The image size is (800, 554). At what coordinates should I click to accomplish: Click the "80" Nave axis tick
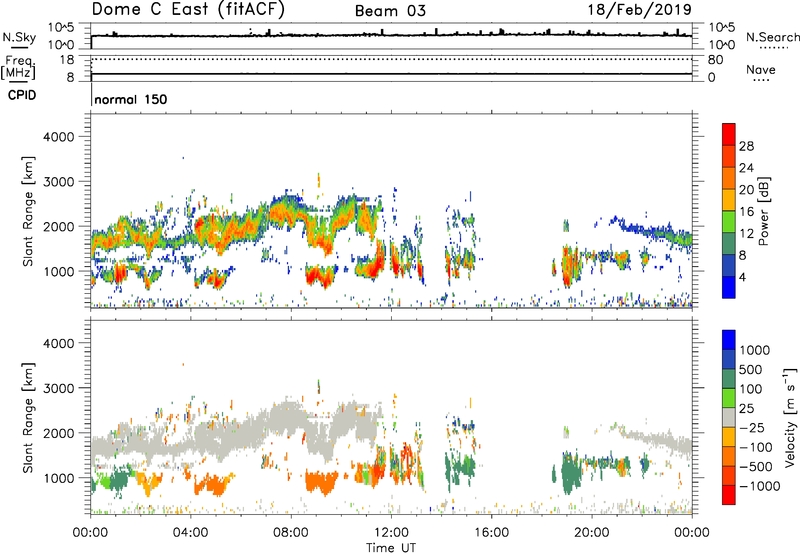point(715,60)
